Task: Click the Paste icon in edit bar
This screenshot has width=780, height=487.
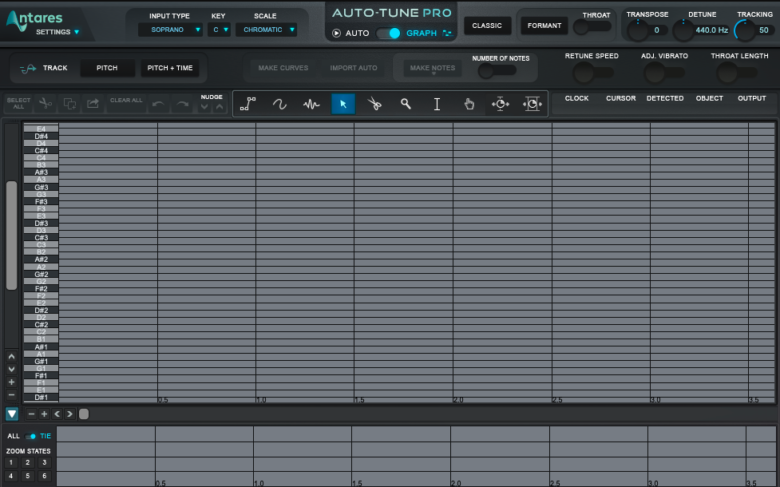Action: click(93, 103)
